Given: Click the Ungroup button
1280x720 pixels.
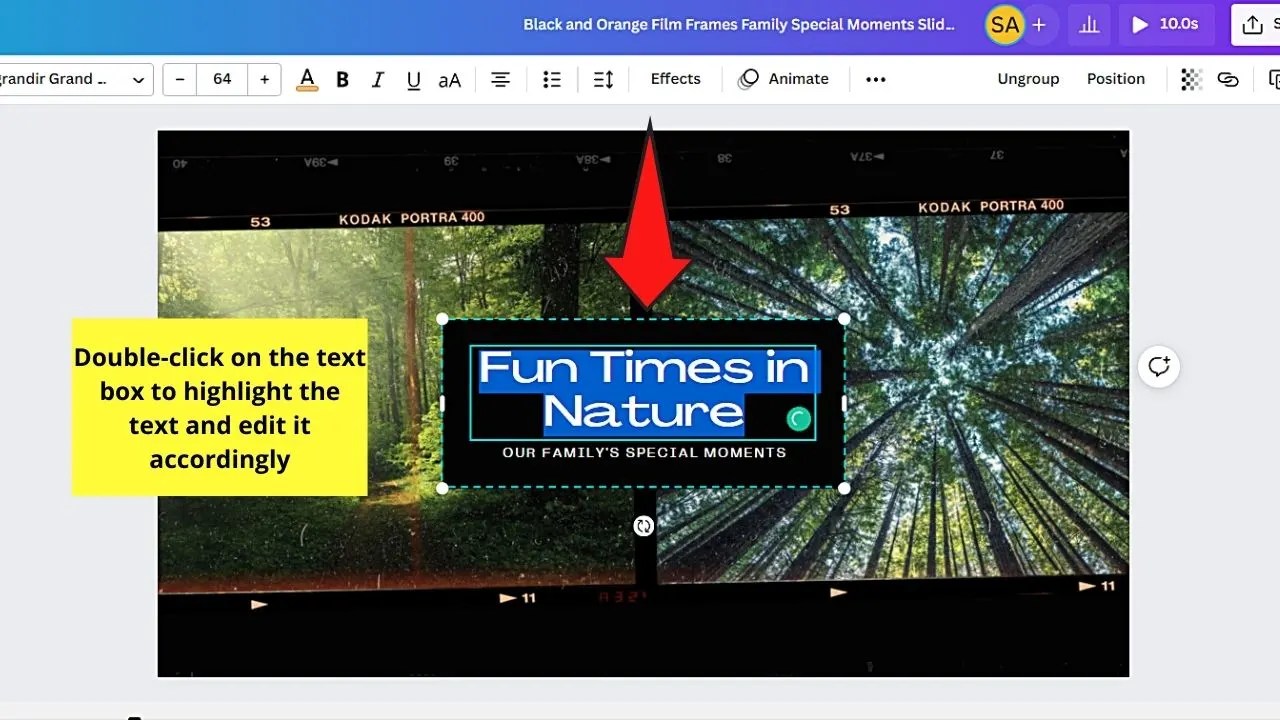Looking at the screenshot, I should click(1028, 79).
